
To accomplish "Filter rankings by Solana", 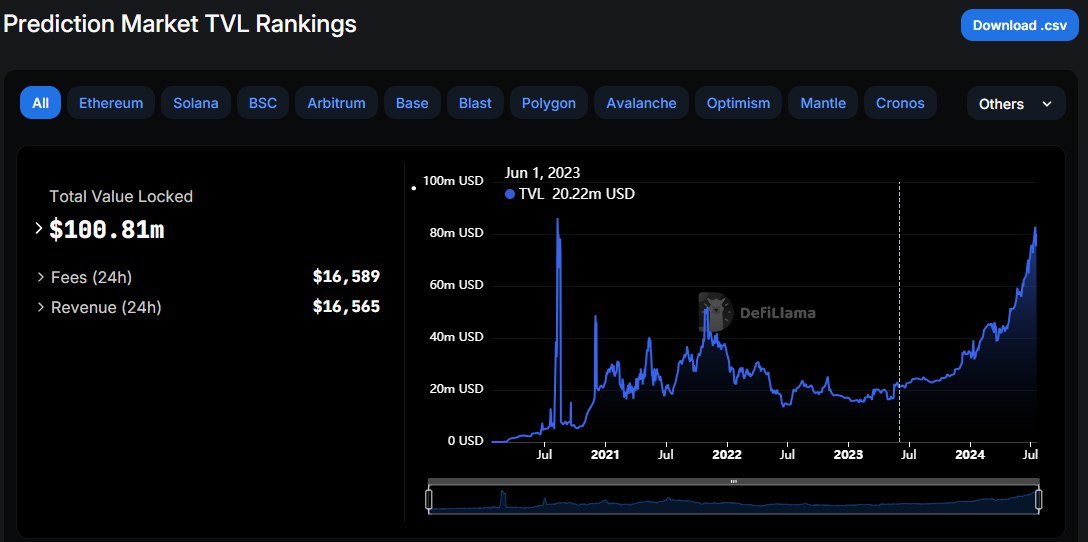I will pyautogui.click(x=196, y=103).
